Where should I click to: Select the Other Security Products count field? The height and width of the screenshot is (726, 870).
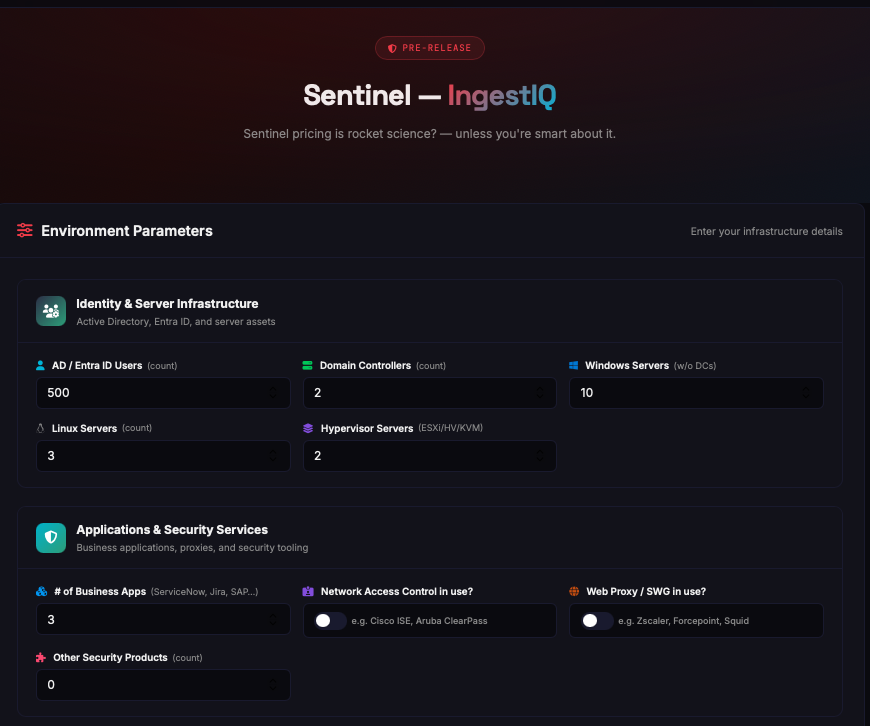pyautogui.click(x=150, y=685)
